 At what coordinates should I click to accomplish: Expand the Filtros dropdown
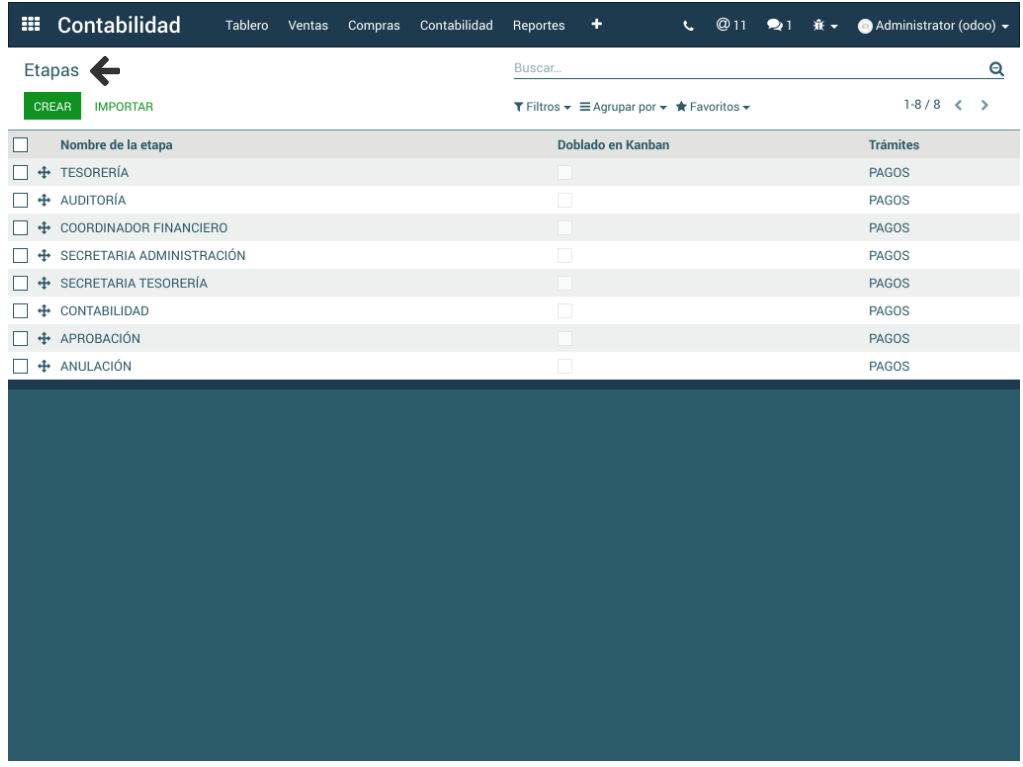tap(543, 107)
